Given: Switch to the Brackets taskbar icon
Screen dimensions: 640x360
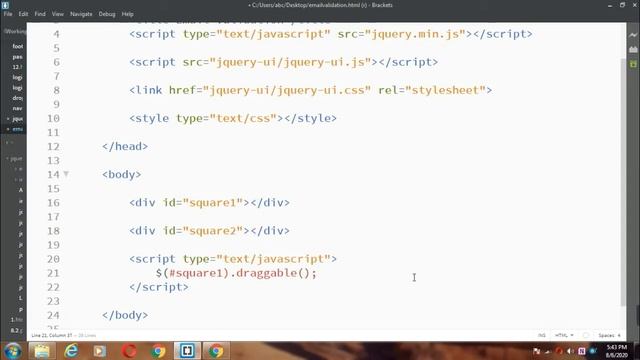Looking at the screenshot, I should (x=187, y=351).
